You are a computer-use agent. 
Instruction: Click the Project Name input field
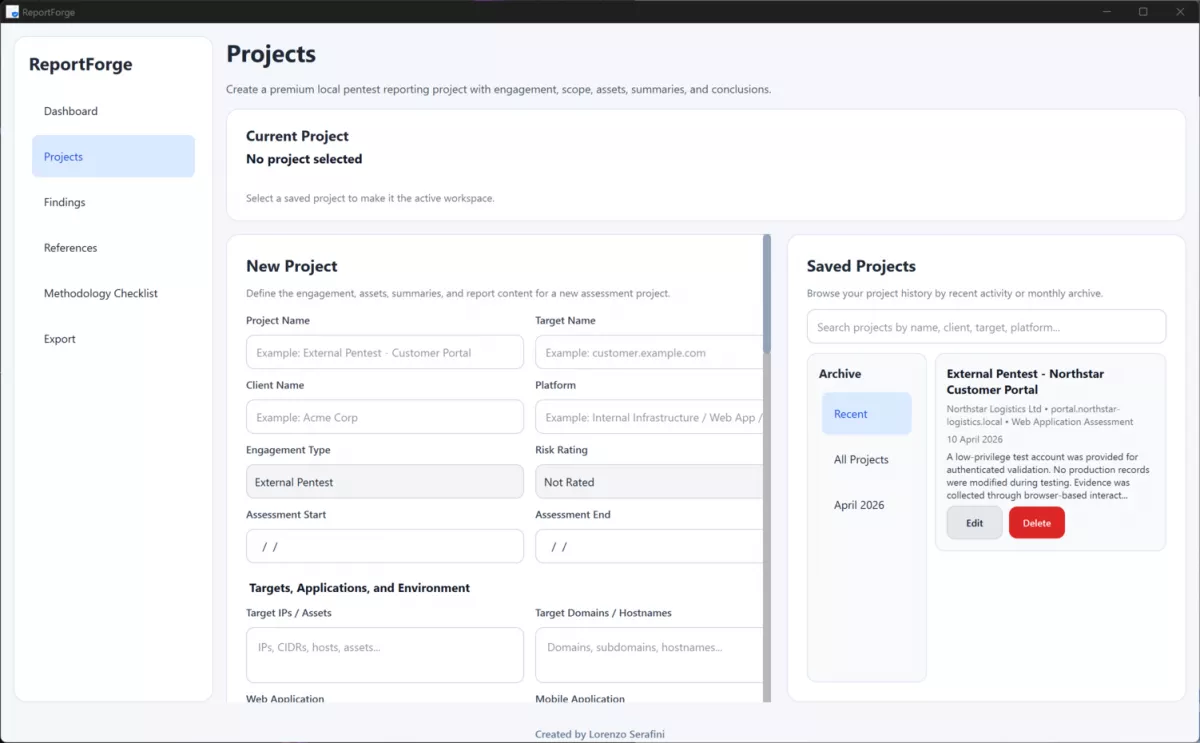(x=384, y=352)
